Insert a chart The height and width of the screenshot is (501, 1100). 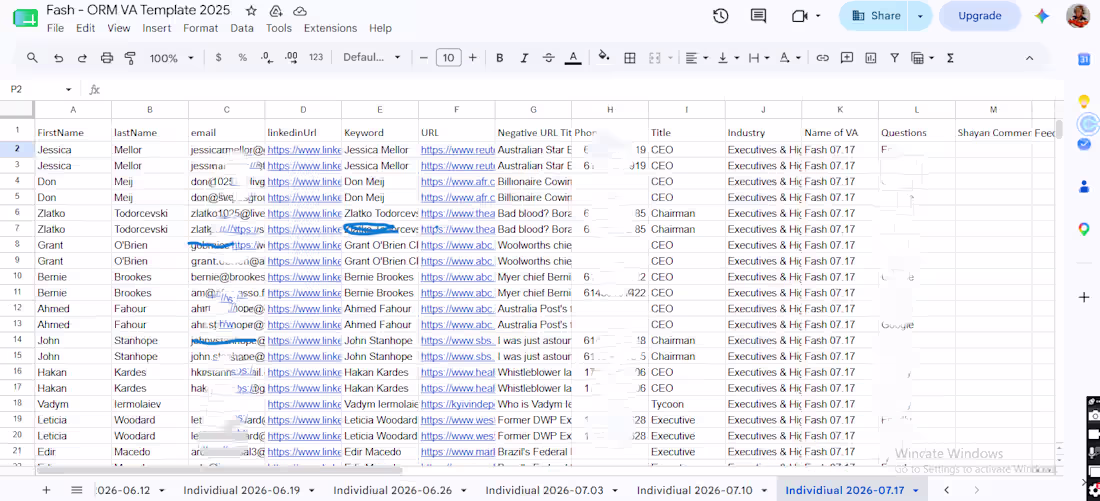coord(871,58)
